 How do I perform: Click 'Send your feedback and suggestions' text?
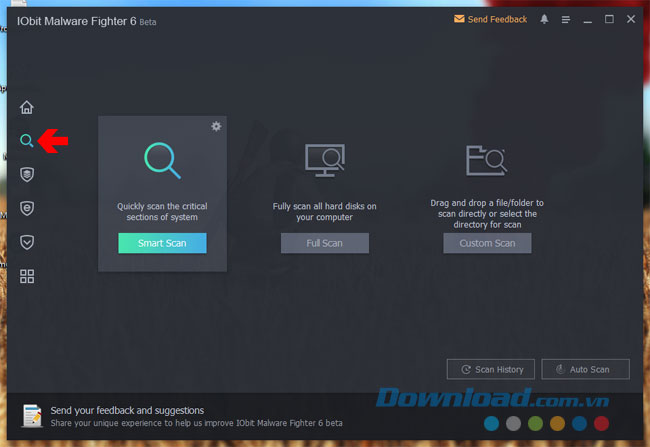click(127, 411)
